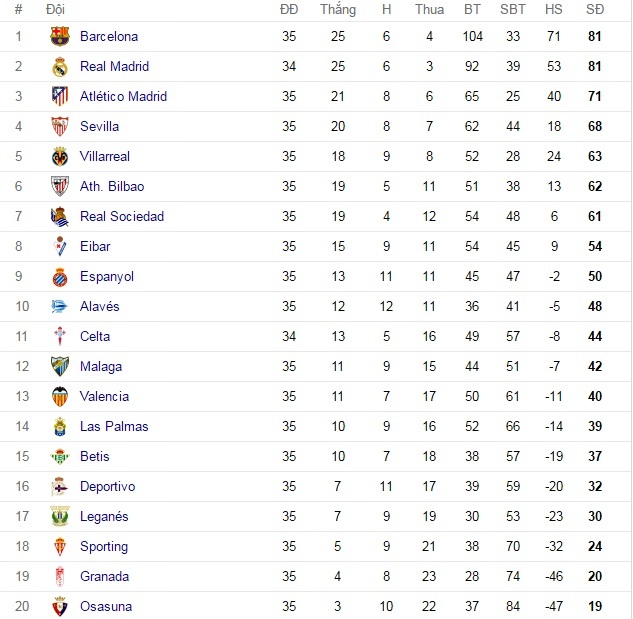Click the SĐ points column header
The width and height of the screenshot is (633, 619).
[x=594, y=9]
